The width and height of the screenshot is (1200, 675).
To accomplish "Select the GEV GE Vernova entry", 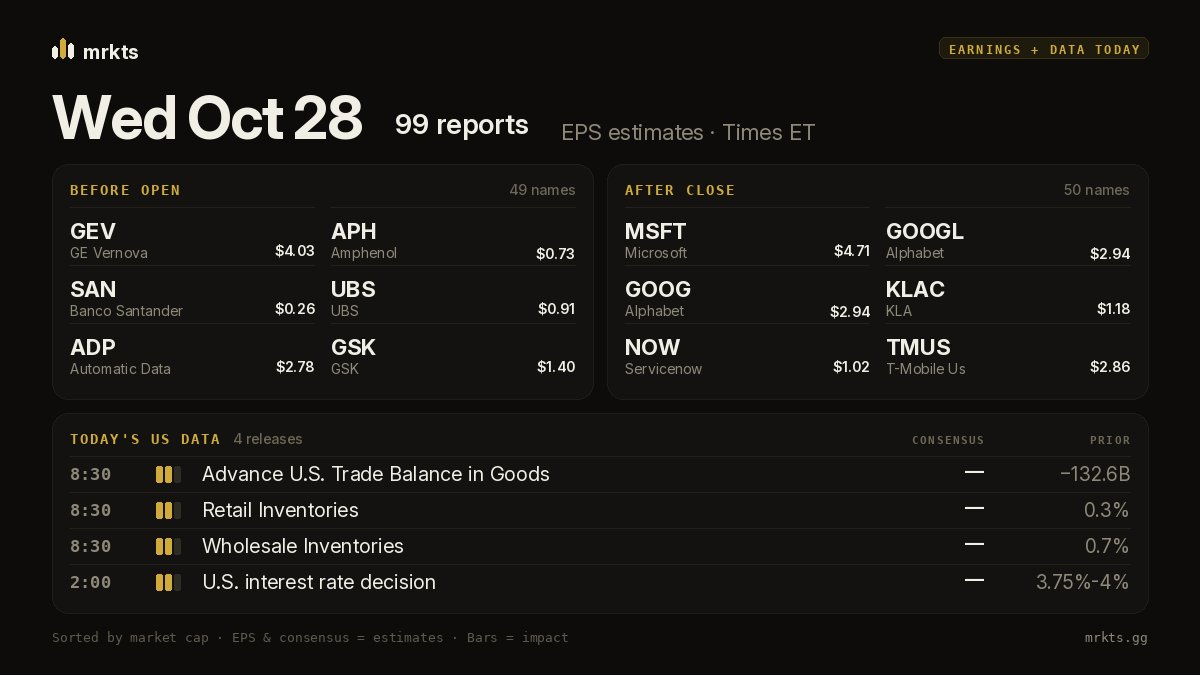I will 192,240.
